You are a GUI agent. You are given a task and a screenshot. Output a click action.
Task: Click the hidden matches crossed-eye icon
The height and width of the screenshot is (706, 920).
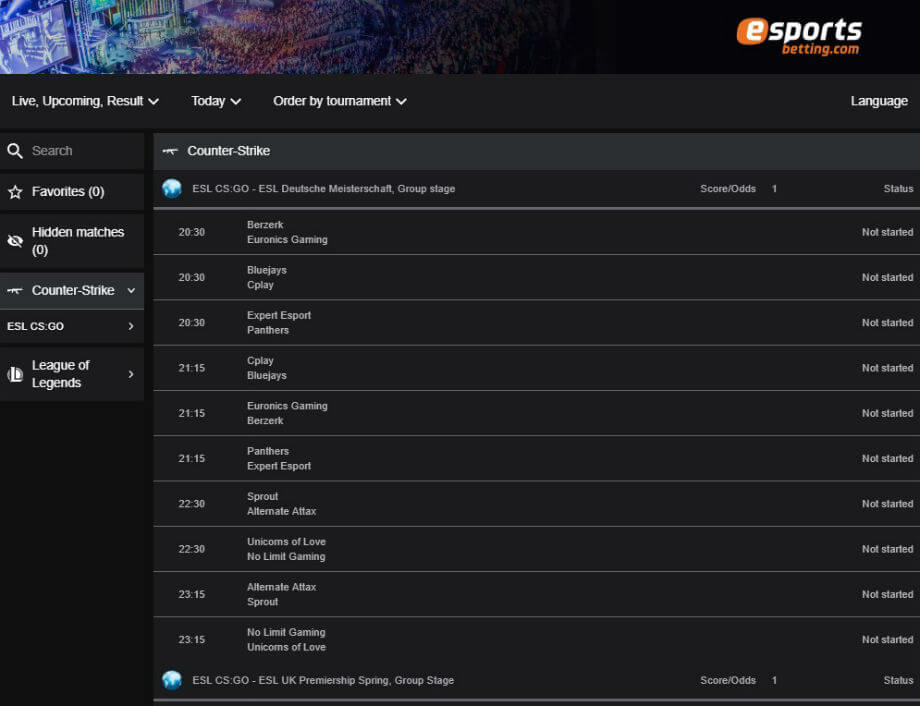(15, 241)
